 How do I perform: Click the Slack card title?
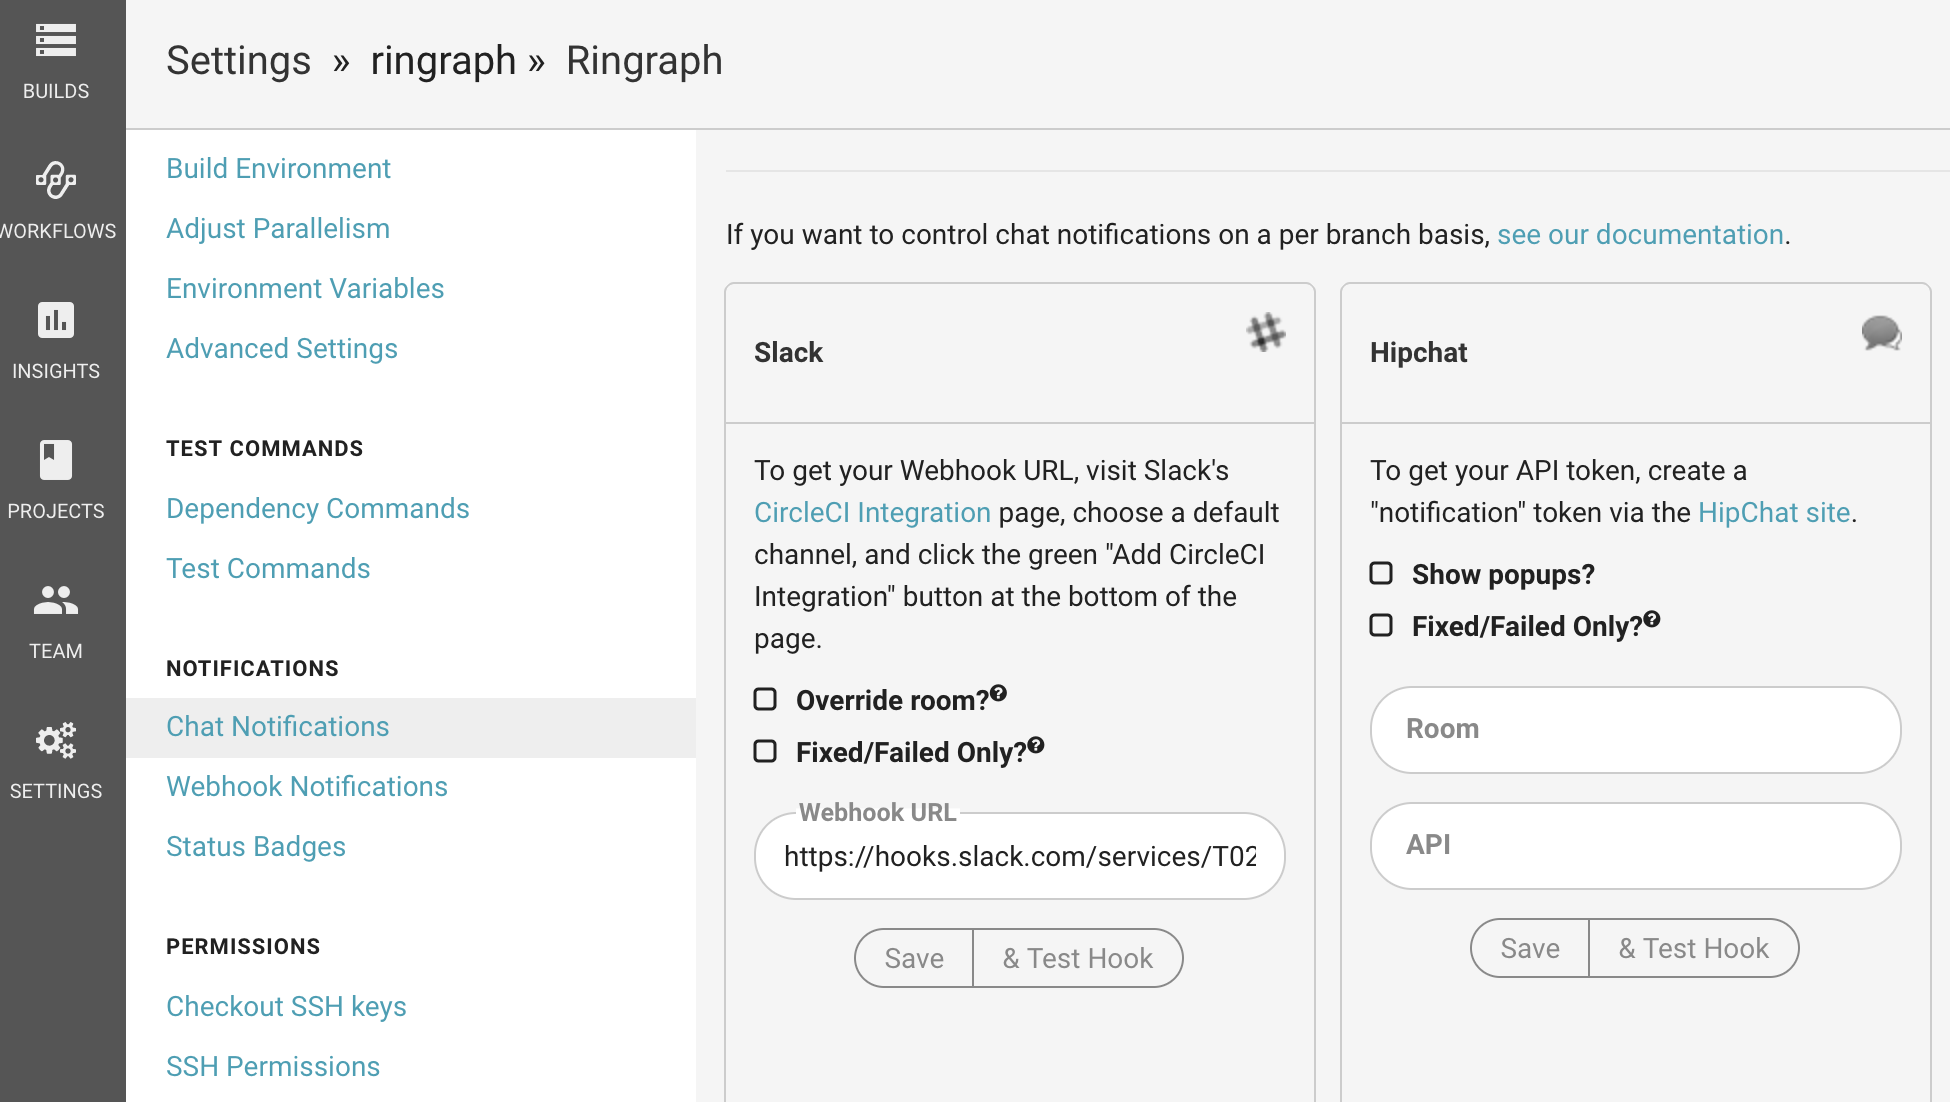(x=788, y=352)
